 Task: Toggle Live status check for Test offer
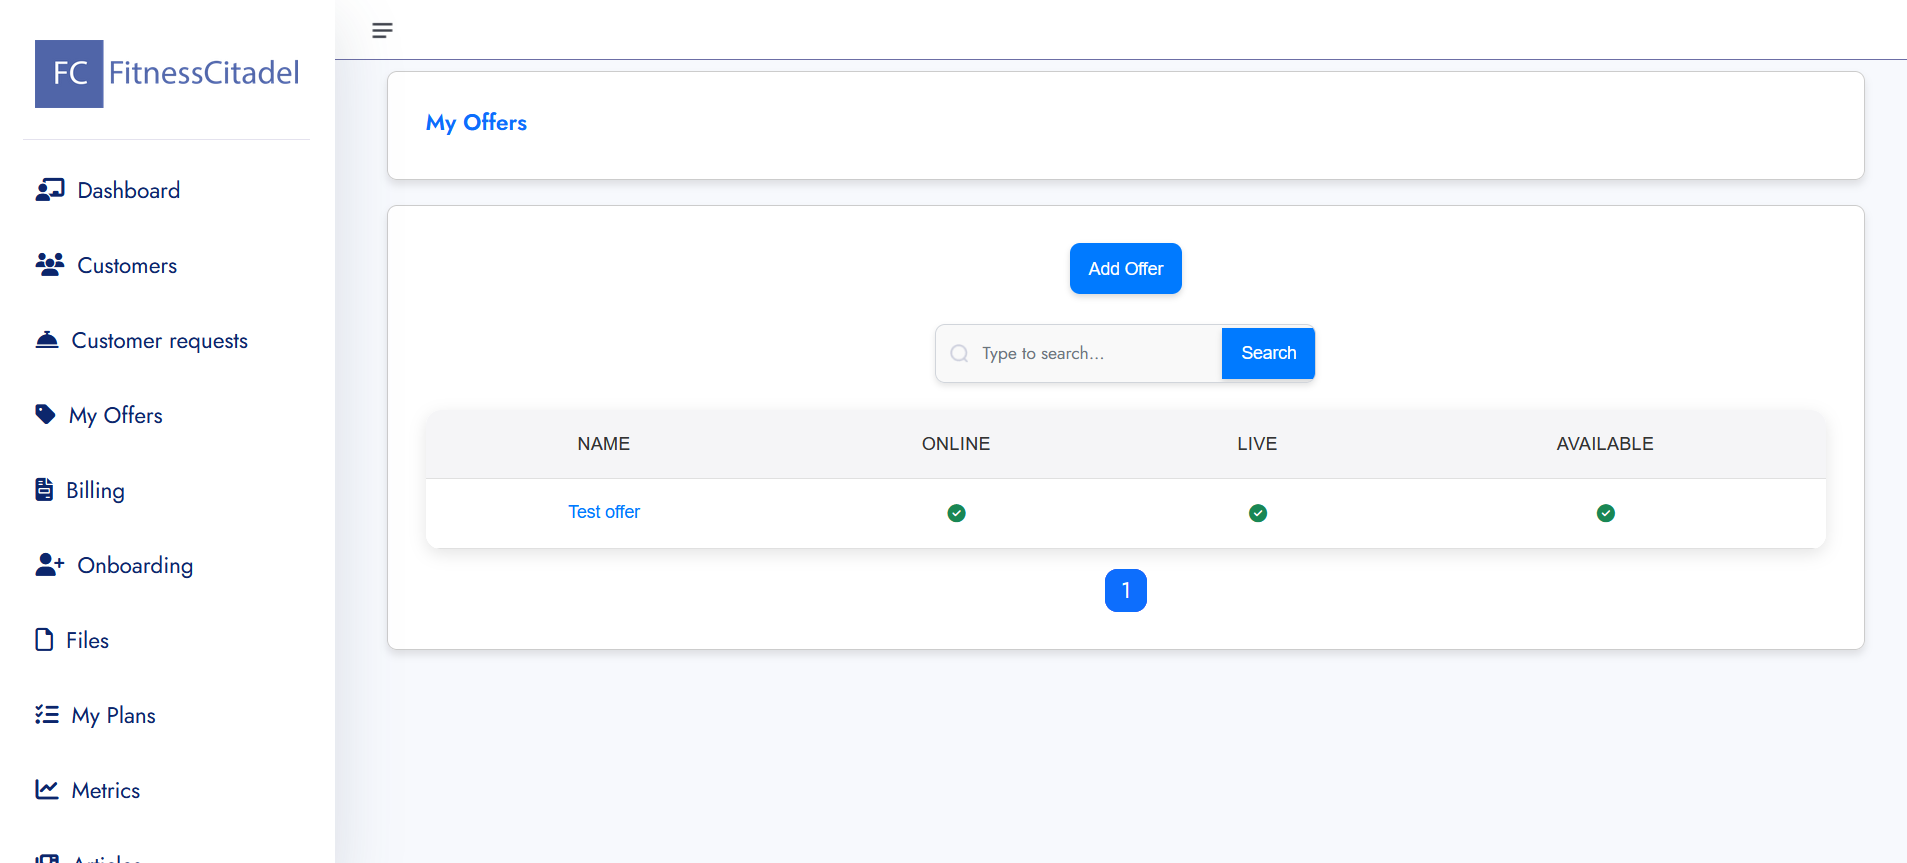(x=1257, y=513)
